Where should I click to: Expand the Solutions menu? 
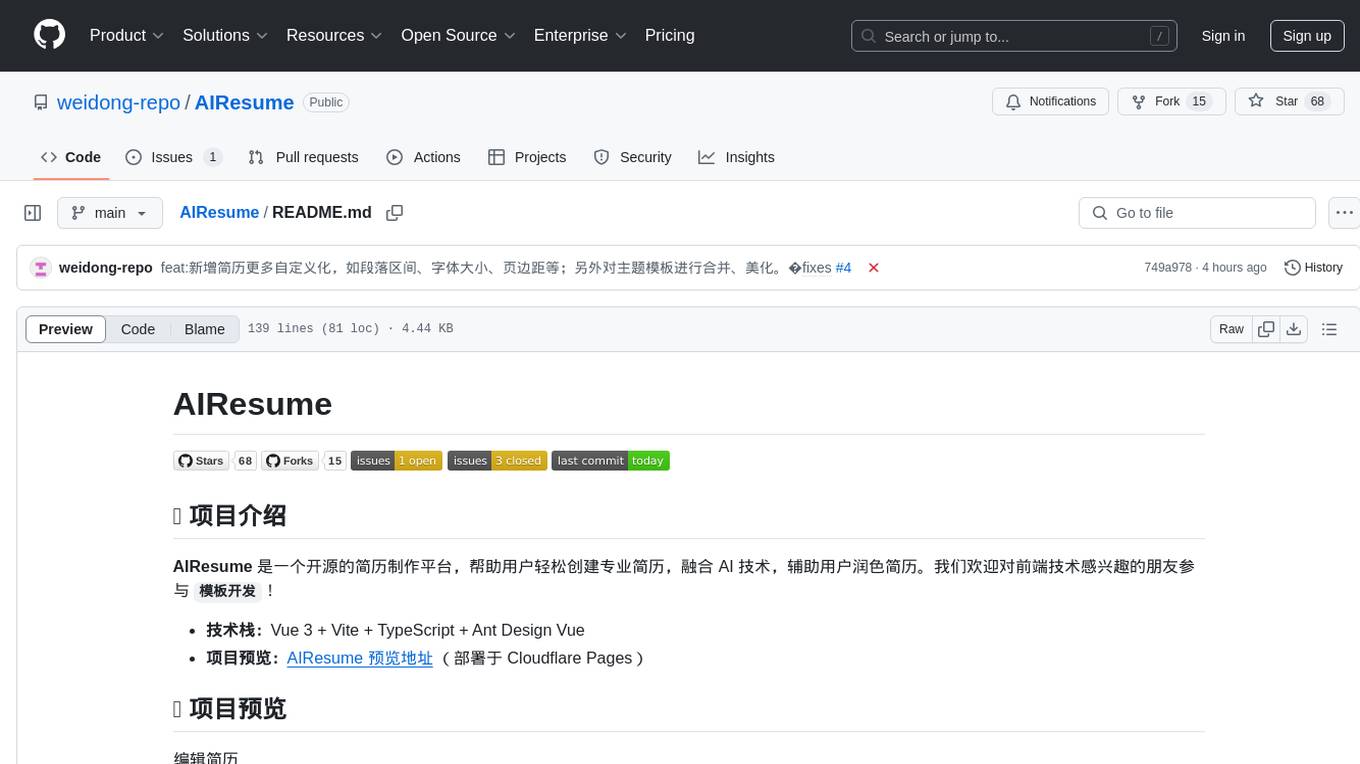[226, 35]
